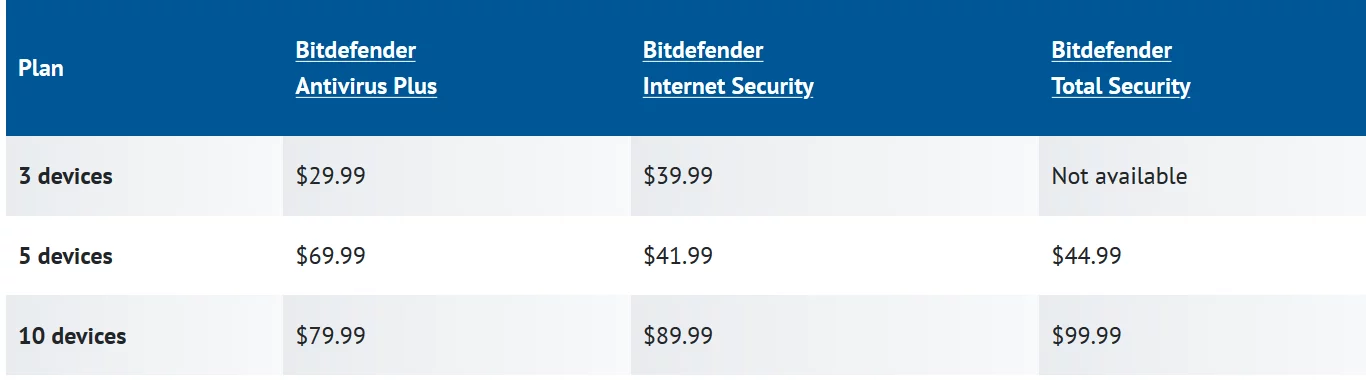This screenshot has width=1366, height=380.
Task: Click the word Bitdefender above Antivirus Plus
Action: point(356,50)
